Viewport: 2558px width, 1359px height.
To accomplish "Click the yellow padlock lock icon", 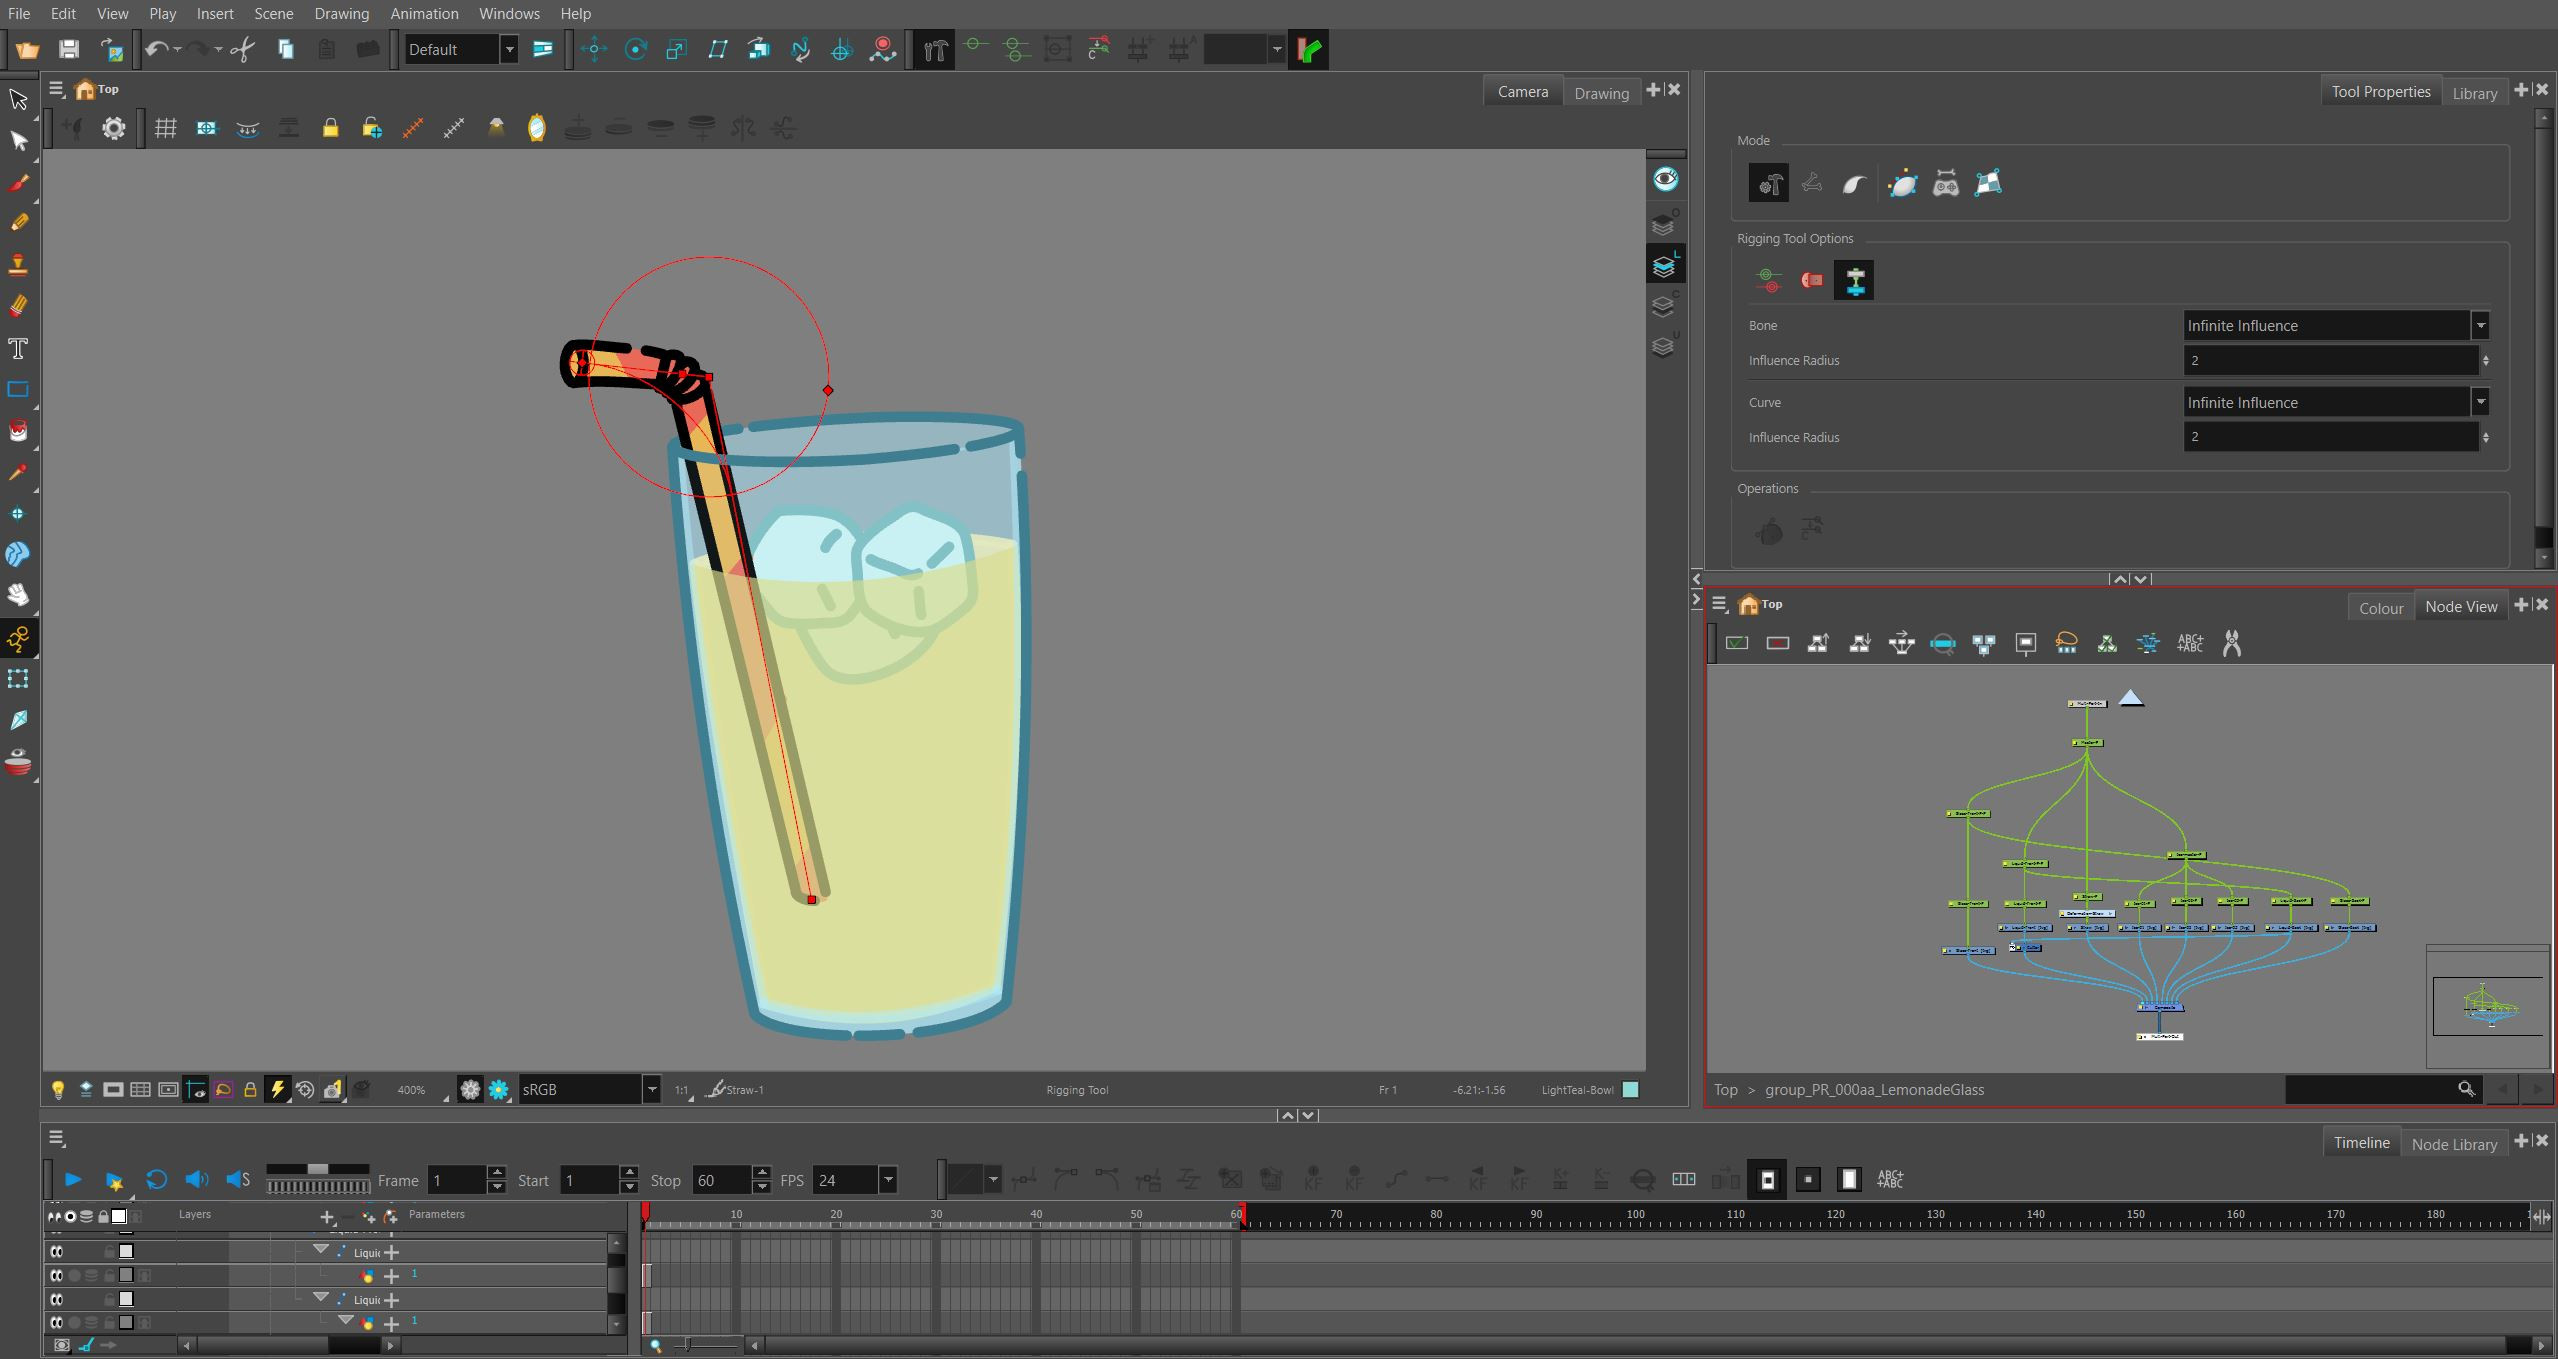I will point(330,128).
